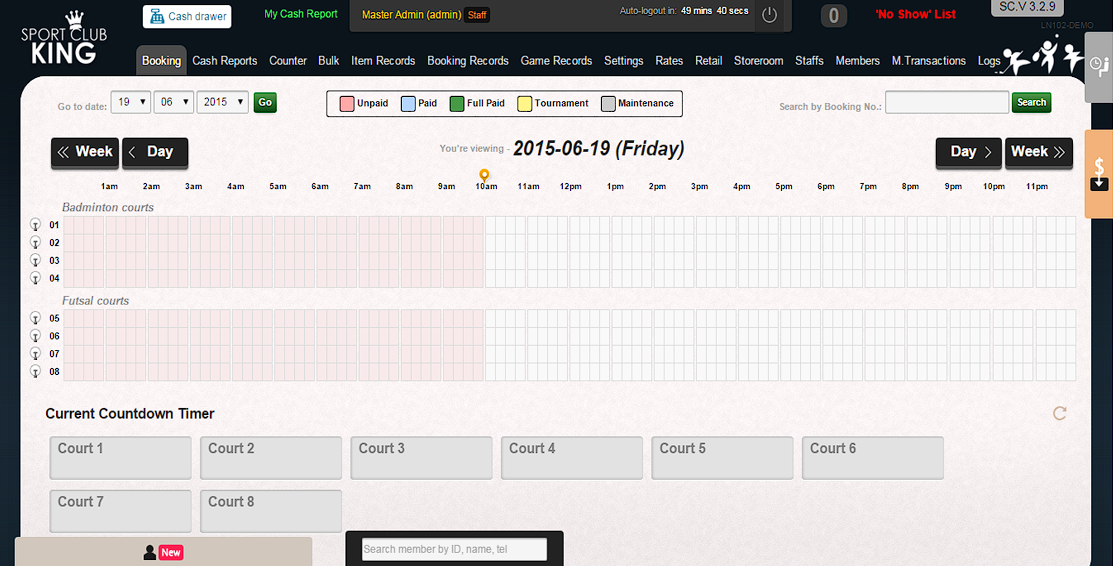Toggle light bulb for court 04

click(x=36, y=278)
